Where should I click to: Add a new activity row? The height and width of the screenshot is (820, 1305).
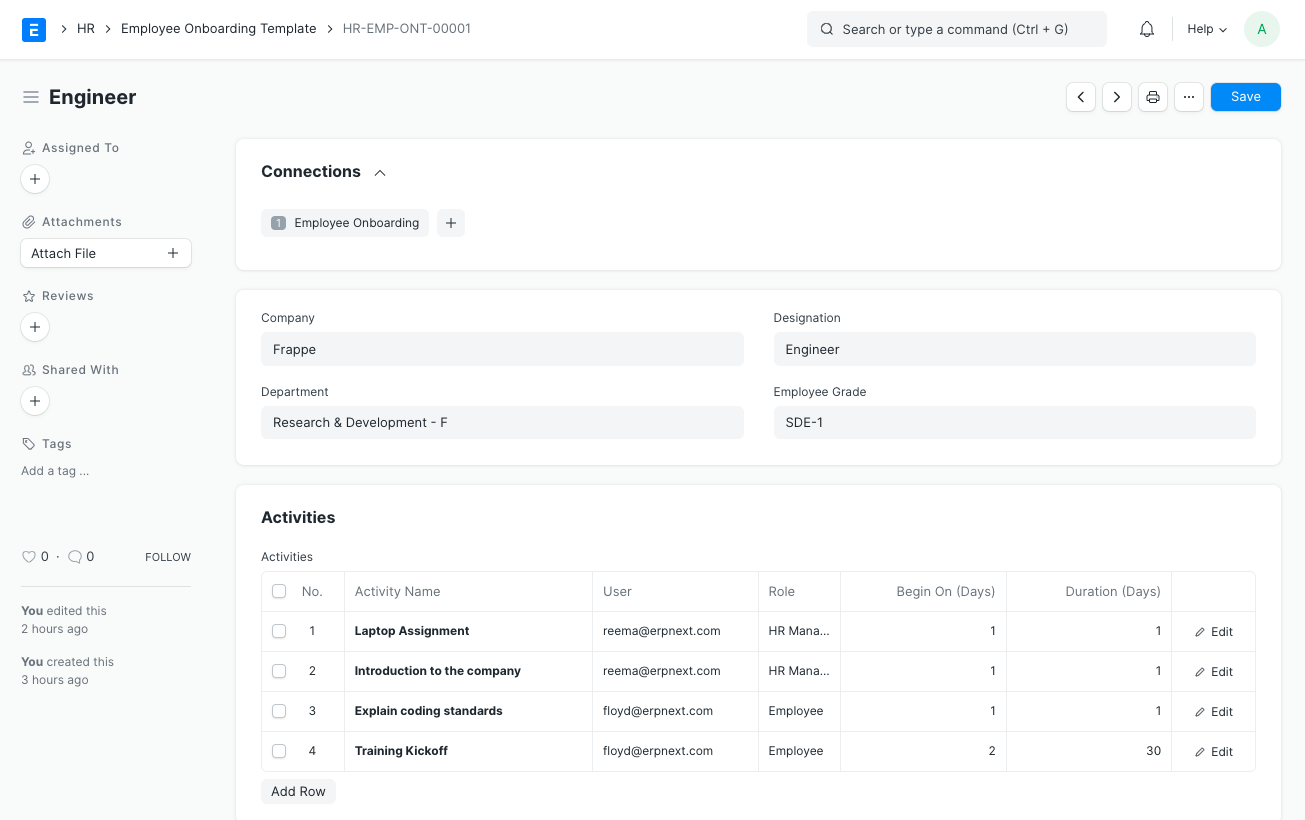[x=298, y=791]
